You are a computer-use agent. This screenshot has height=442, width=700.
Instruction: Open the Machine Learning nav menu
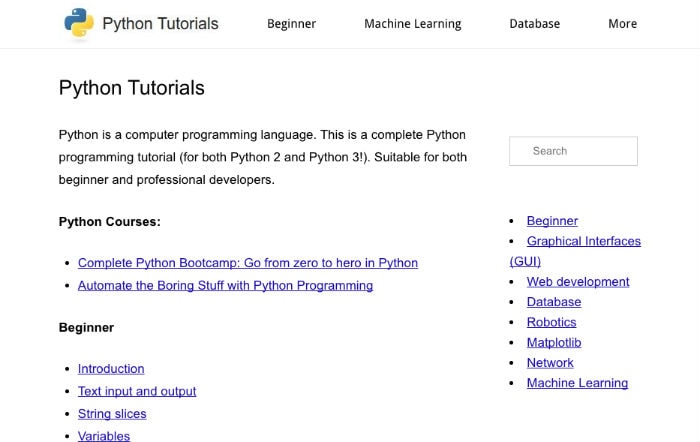pyautogui.click(x=412, y=24)
